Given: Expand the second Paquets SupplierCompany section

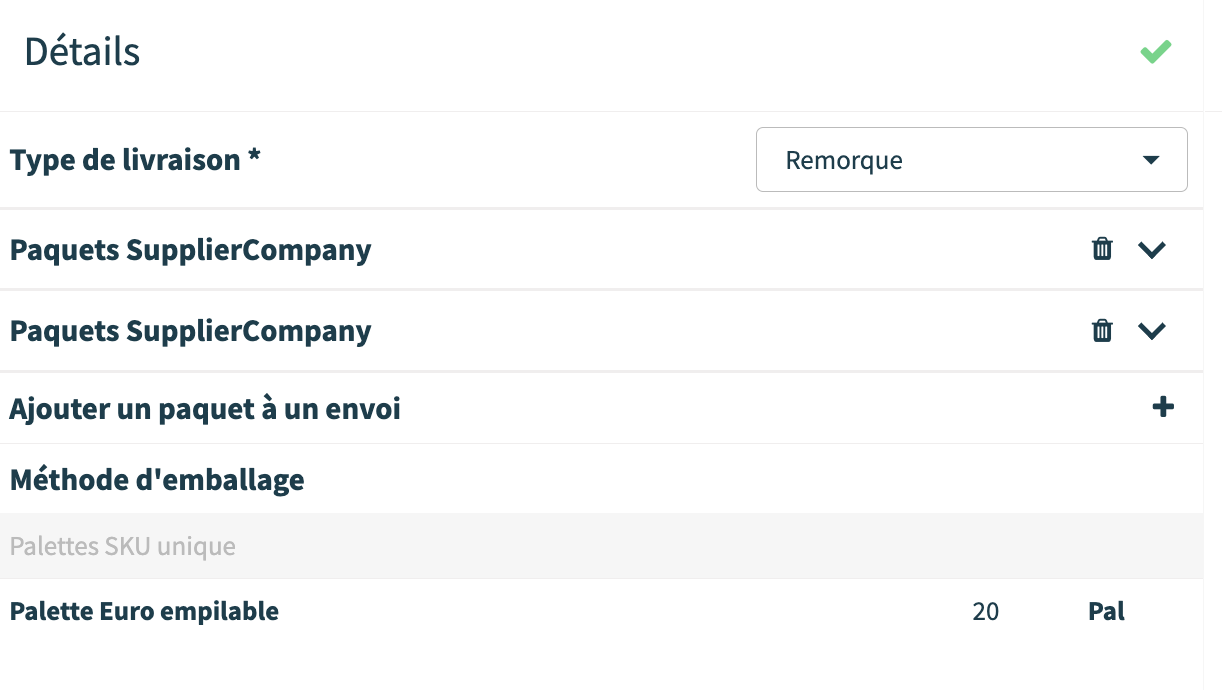Looking at the screenshot, I should (x=1153, y=331).
